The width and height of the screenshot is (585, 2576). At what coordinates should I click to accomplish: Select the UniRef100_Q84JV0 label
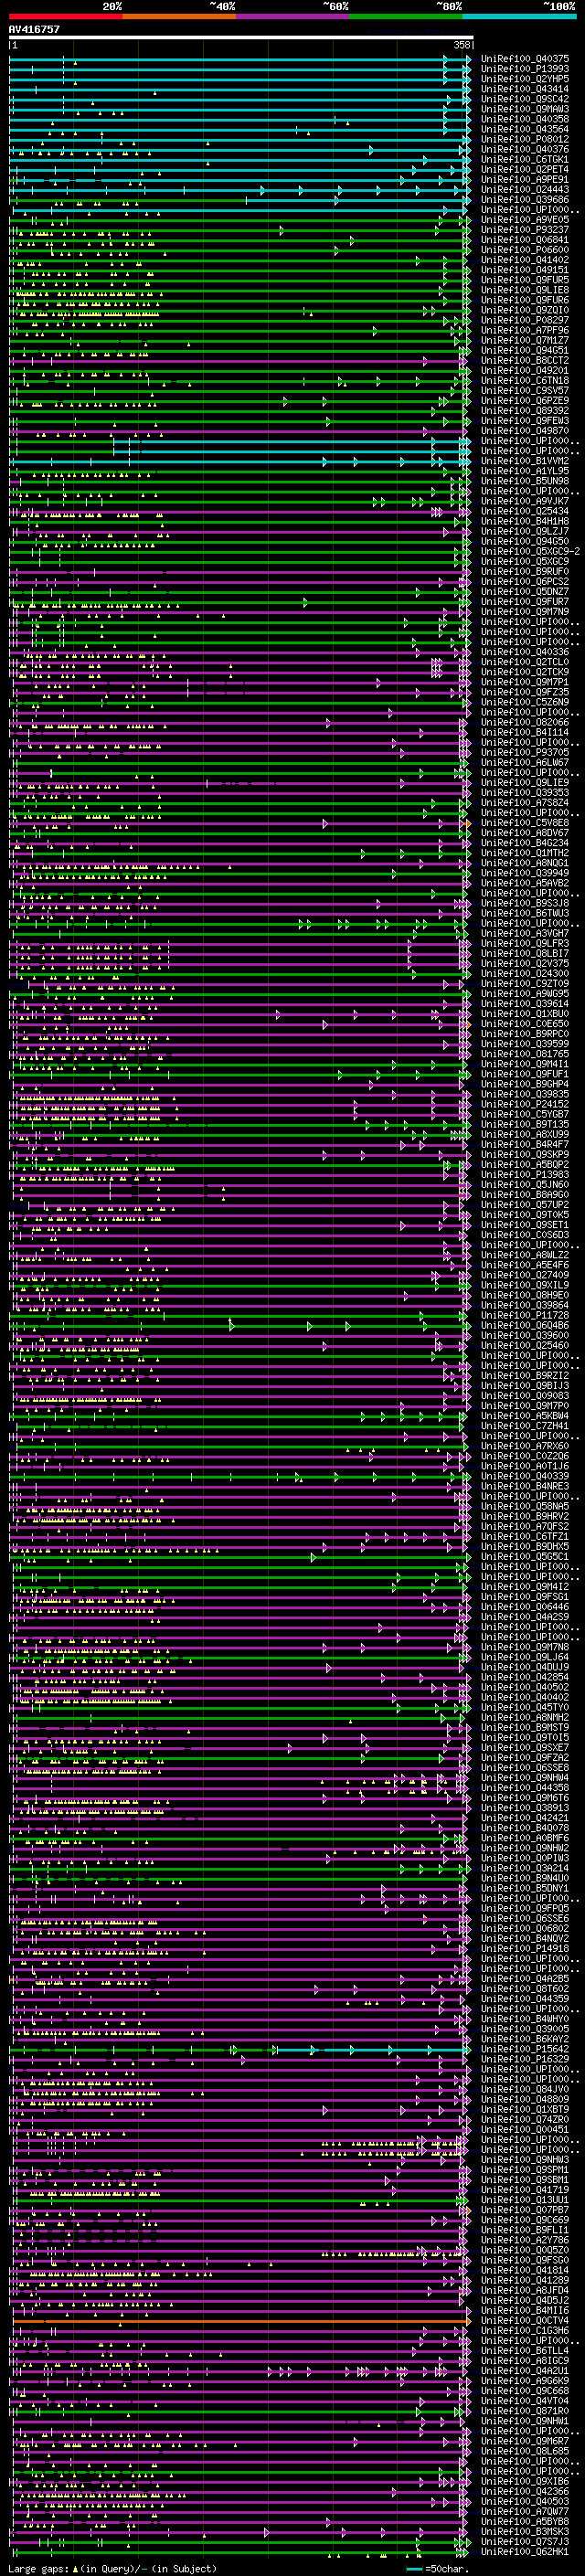(525, 2090)
